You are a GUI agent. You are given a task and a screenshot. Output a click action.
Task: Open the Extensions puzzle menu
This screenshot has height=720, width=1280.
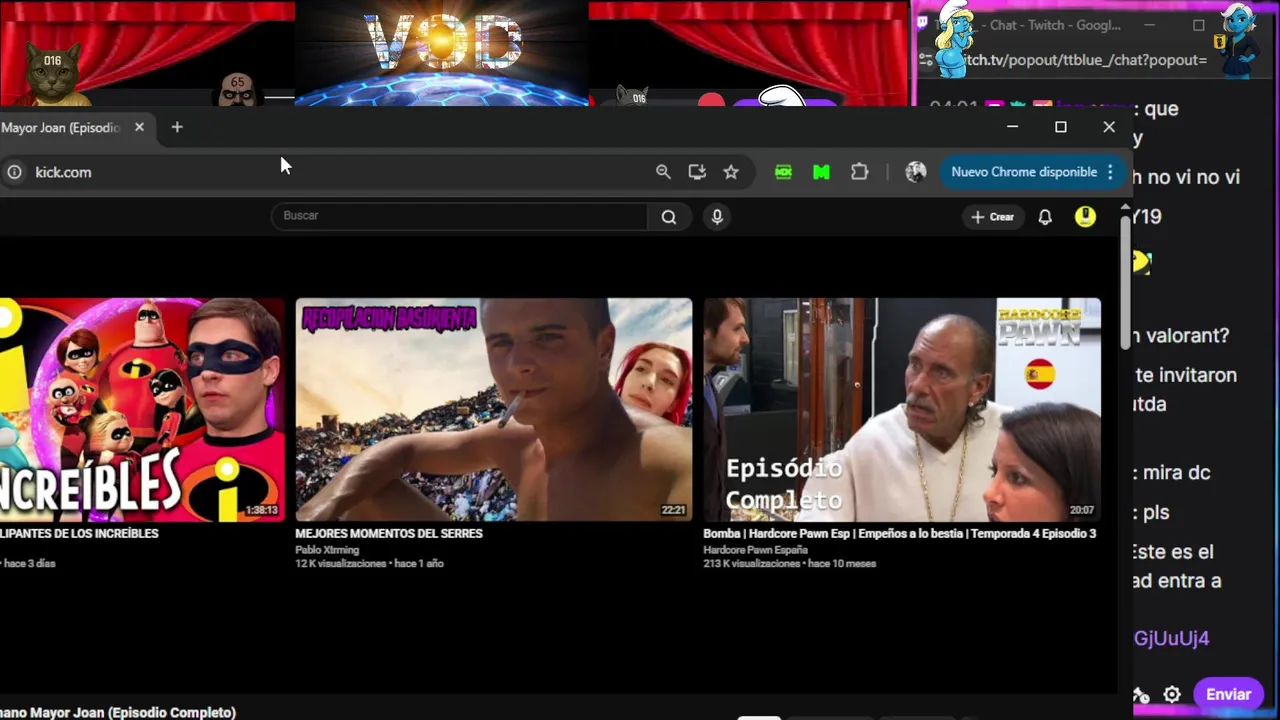(859, 172)
